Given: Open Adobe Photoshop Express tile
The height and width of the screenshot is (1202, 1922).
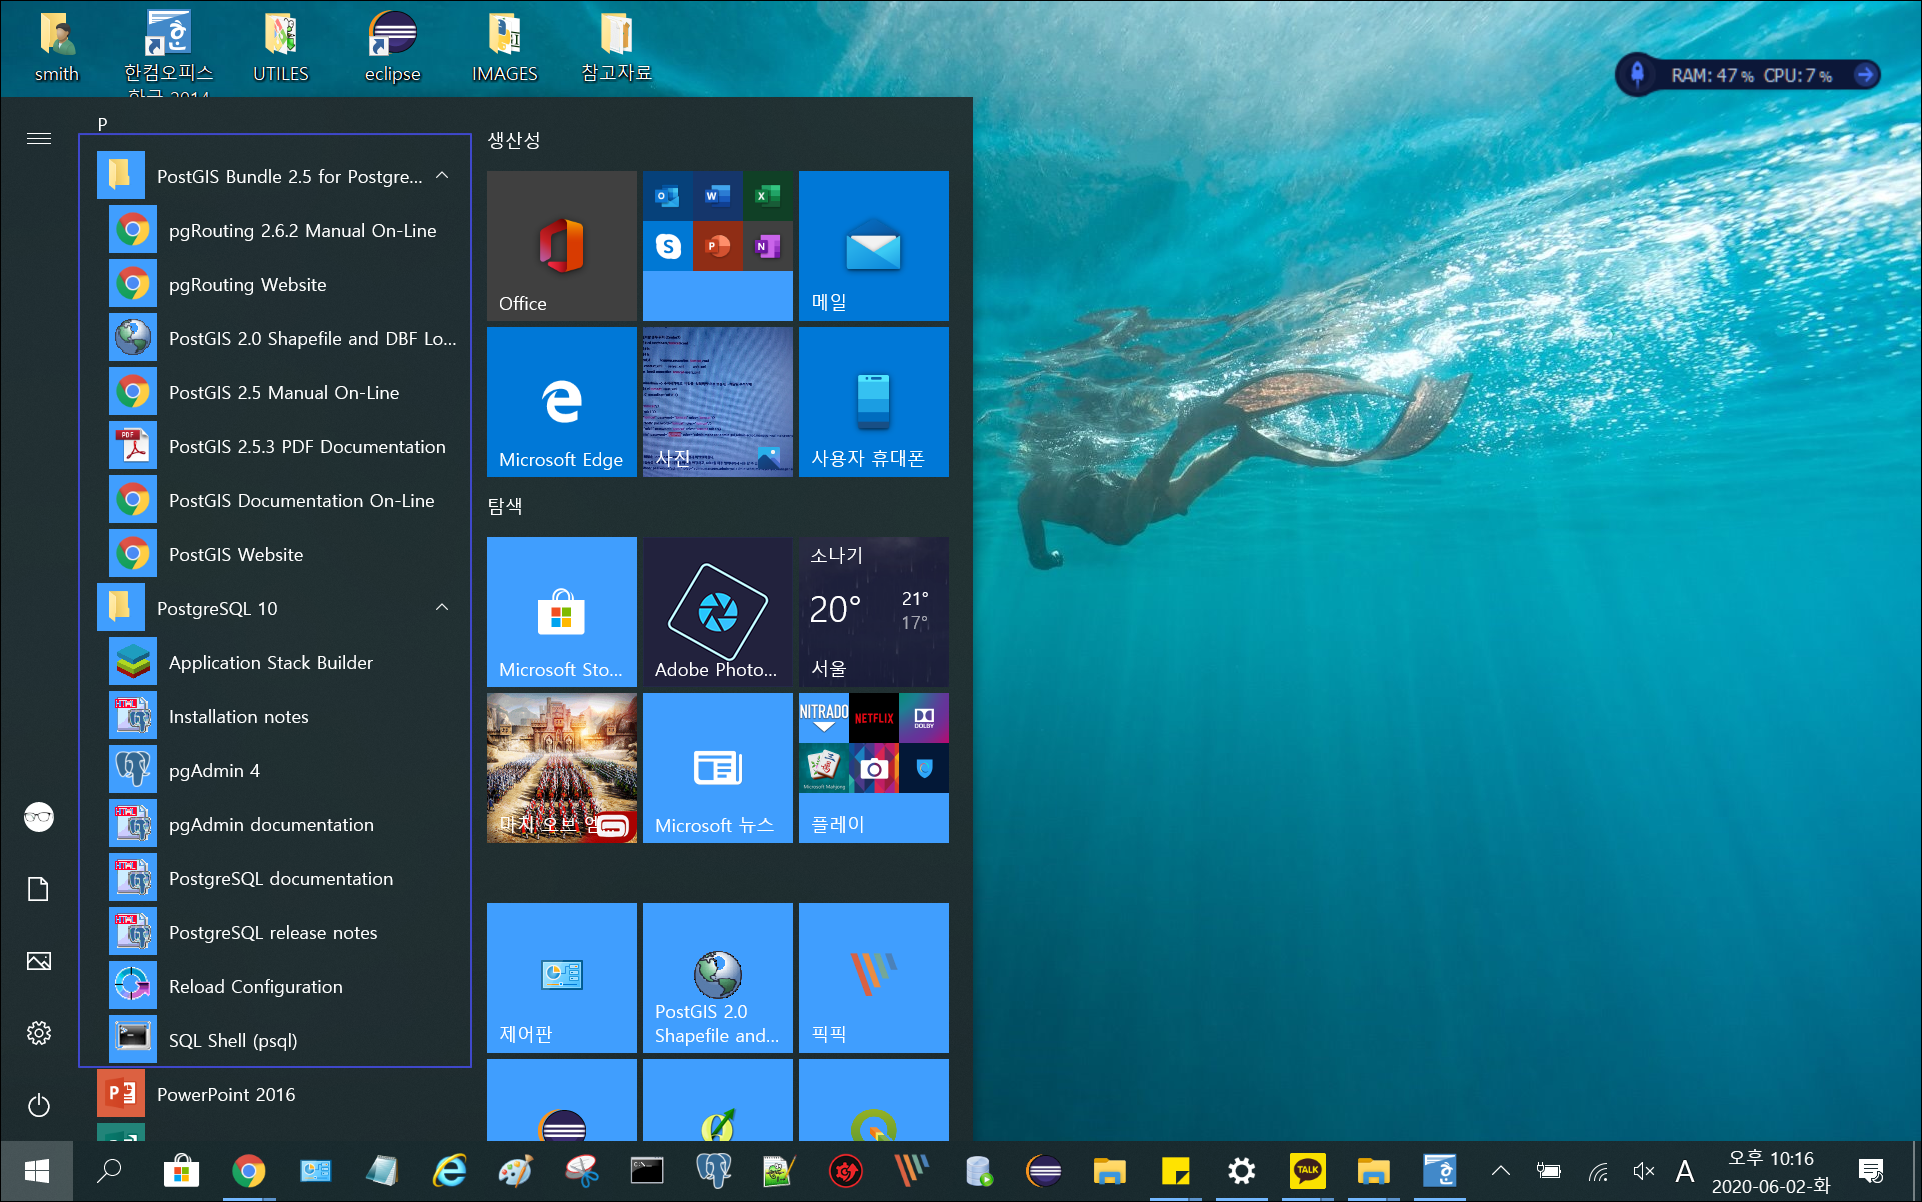Looking at the screenshot, I should (x=718, y=612).
